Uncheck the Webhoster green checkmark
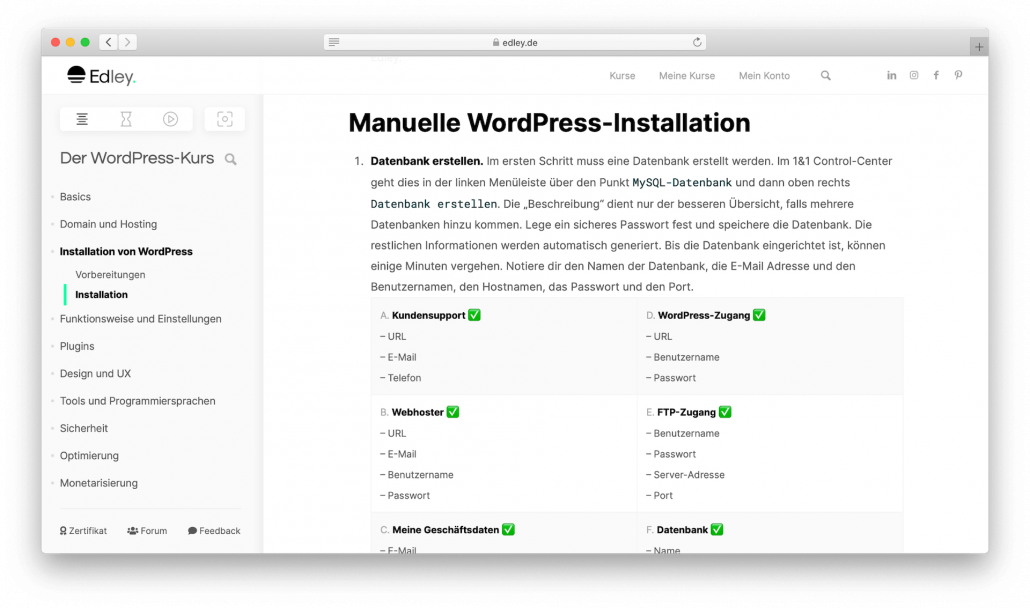The image size is (1030, 608). [453, 411]
